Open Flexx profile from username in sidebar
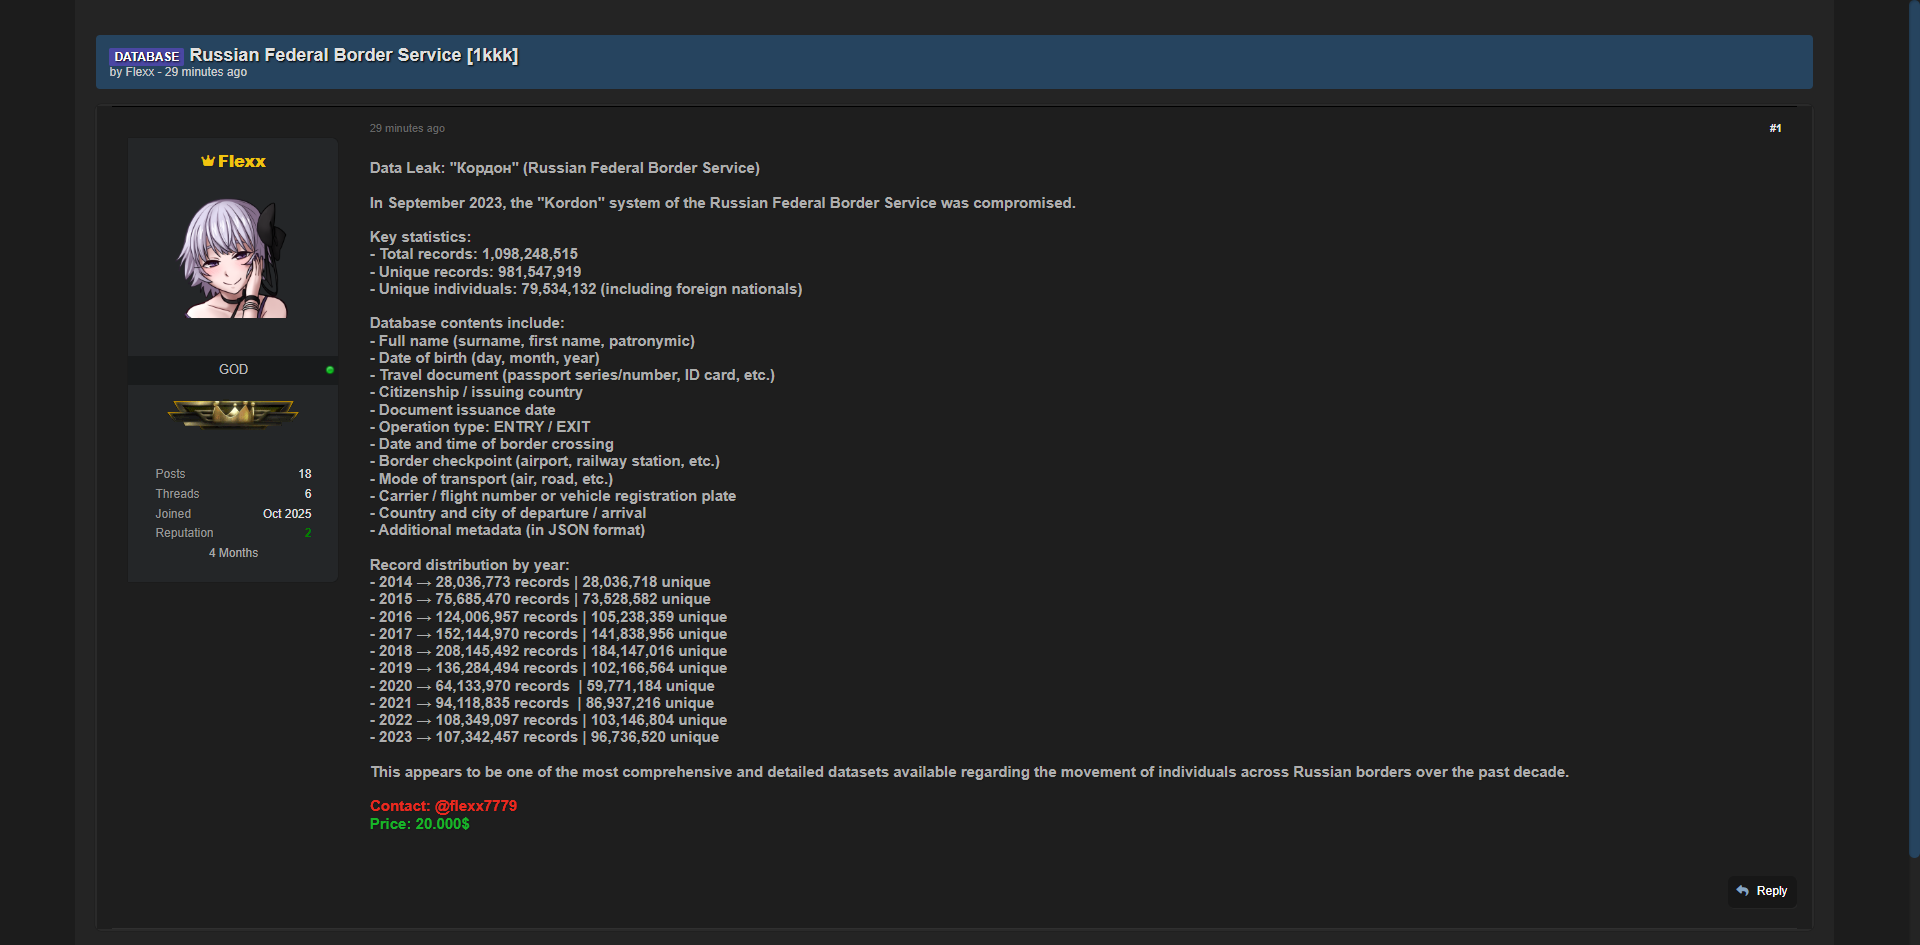The image size is (1920, 945). [x=242, y=161]
